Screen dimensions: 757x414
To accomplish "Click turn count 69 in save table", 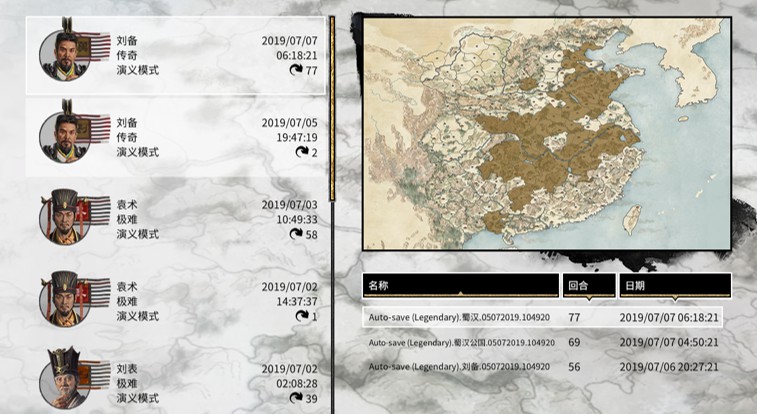I will coord(574,343).
